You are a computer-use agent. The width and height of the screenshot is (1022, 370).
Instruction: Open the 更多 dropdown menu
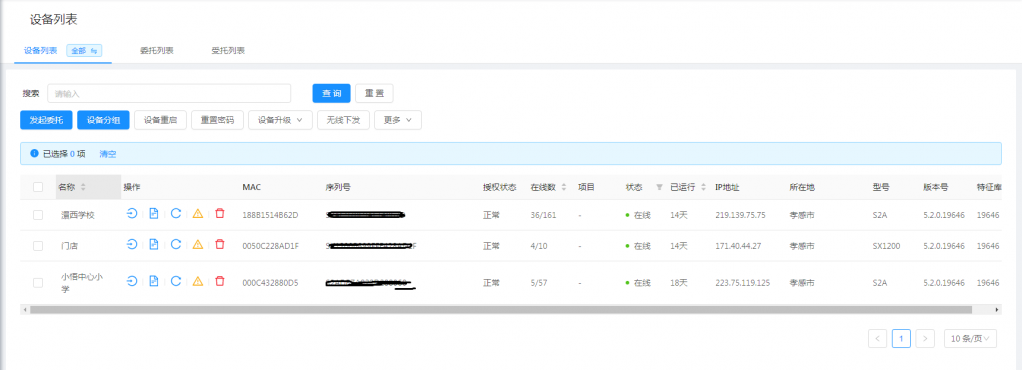398,120
